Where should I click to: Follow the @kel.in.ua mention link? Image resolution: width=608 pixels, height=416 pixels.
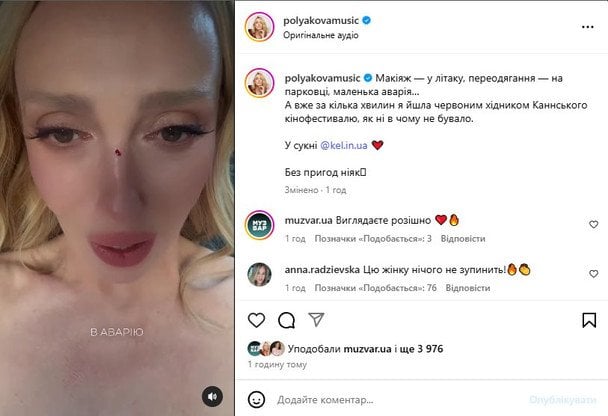(x=344, y=145)
